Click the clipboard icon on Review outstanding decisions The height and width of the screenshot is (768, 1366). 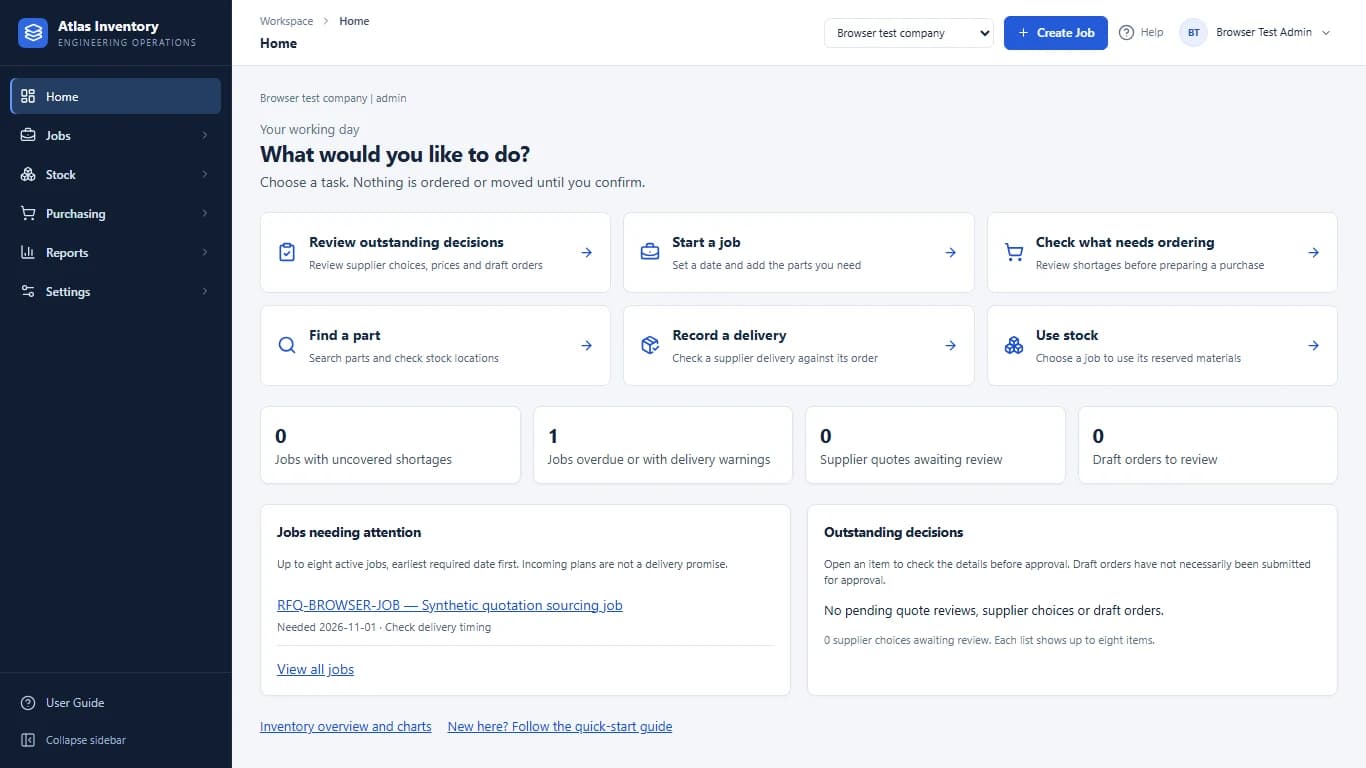(287, 252)
